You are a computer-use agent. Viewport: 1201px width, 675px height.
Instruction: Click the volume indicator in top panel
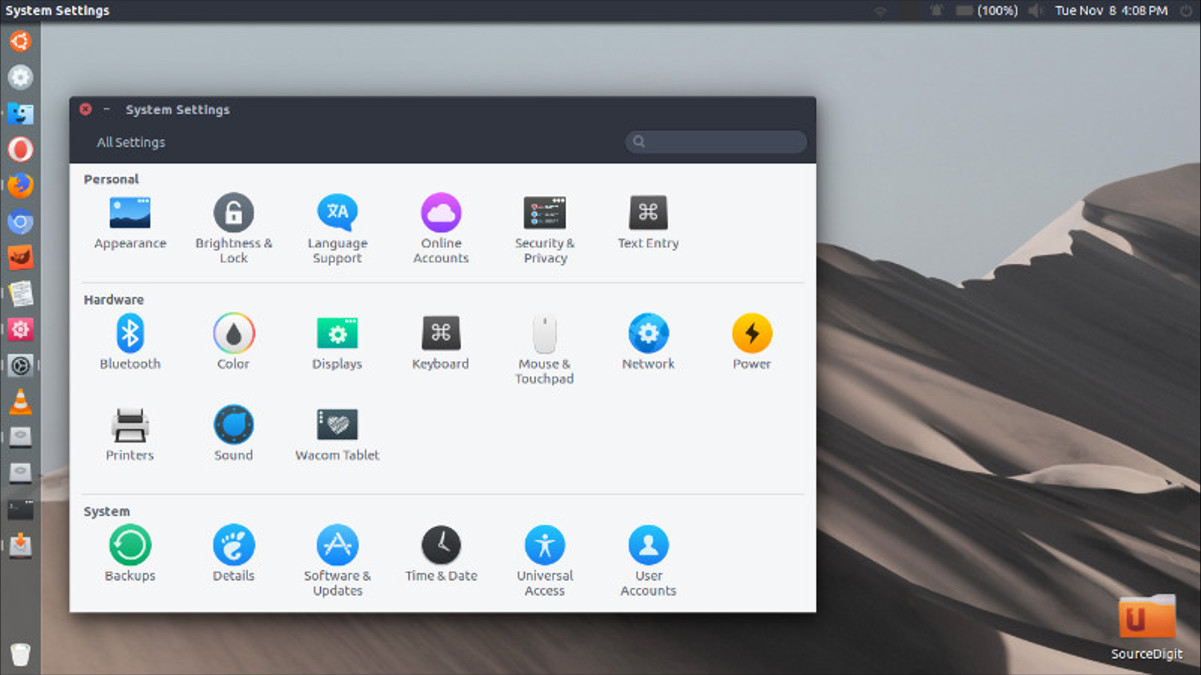click(1036, 11)
